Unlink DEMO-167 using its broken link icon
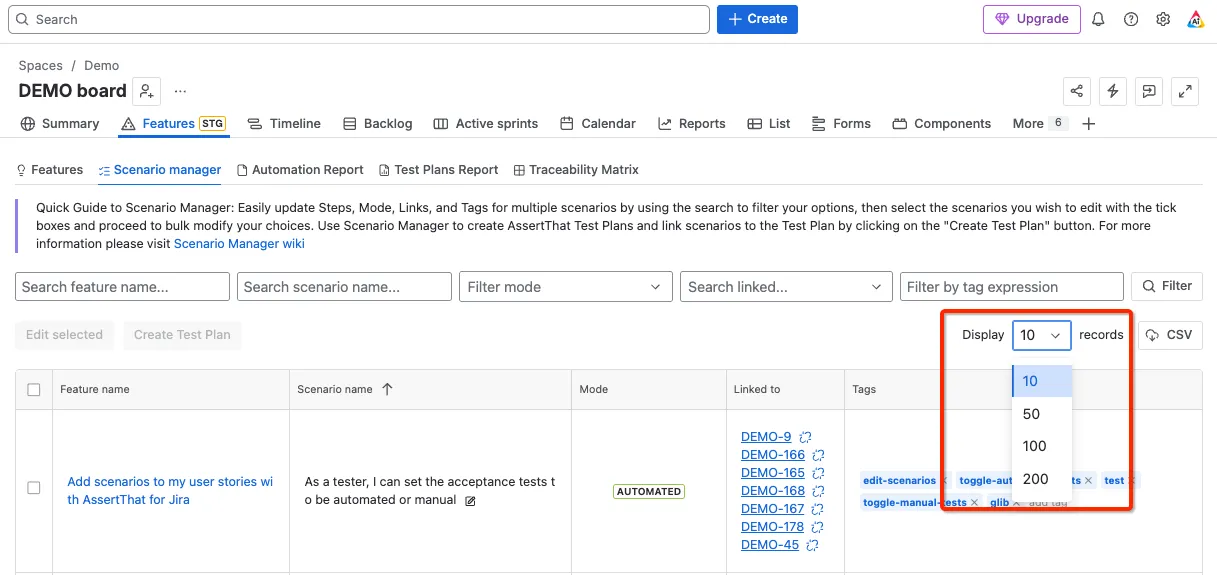The image size is (1217, 575). 818,509
